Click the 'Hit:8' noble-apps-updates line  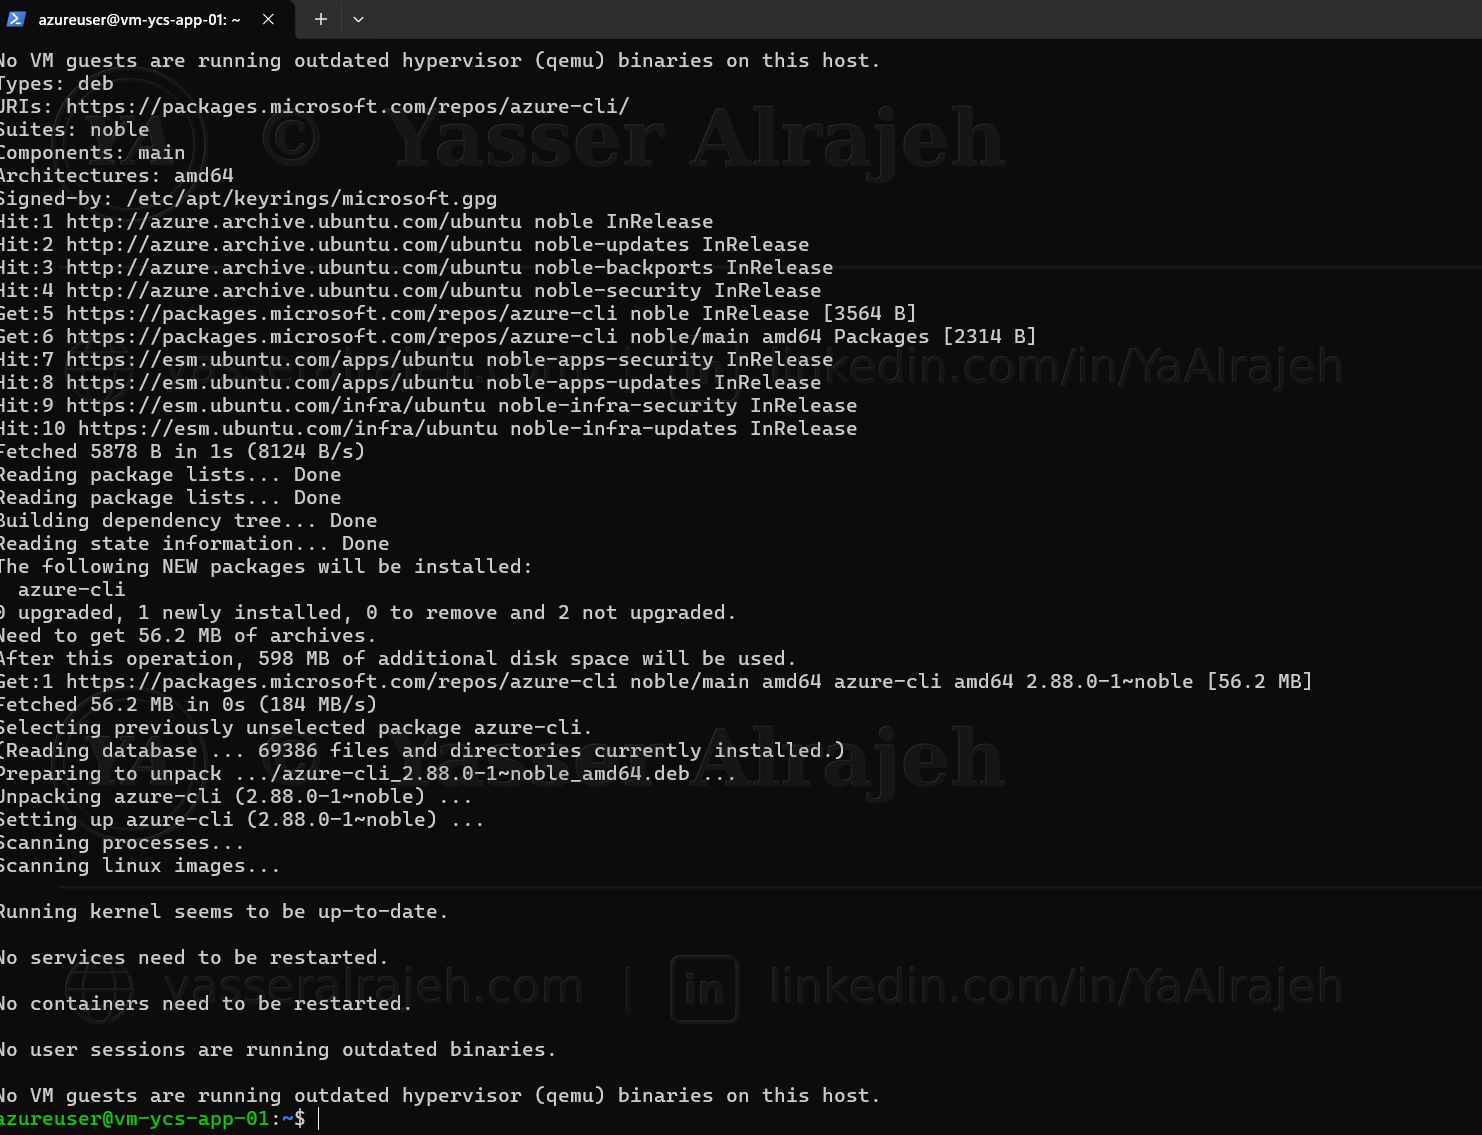click(411, 382)
